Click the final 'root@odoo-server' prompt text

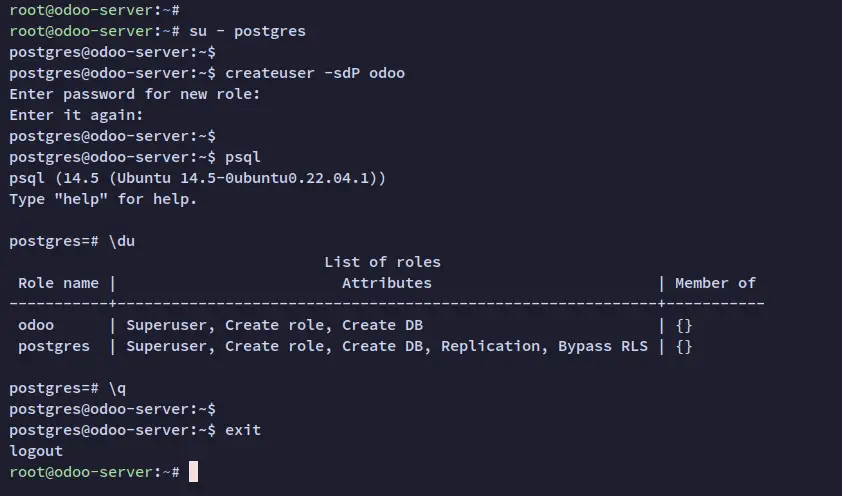pos(81,472)
